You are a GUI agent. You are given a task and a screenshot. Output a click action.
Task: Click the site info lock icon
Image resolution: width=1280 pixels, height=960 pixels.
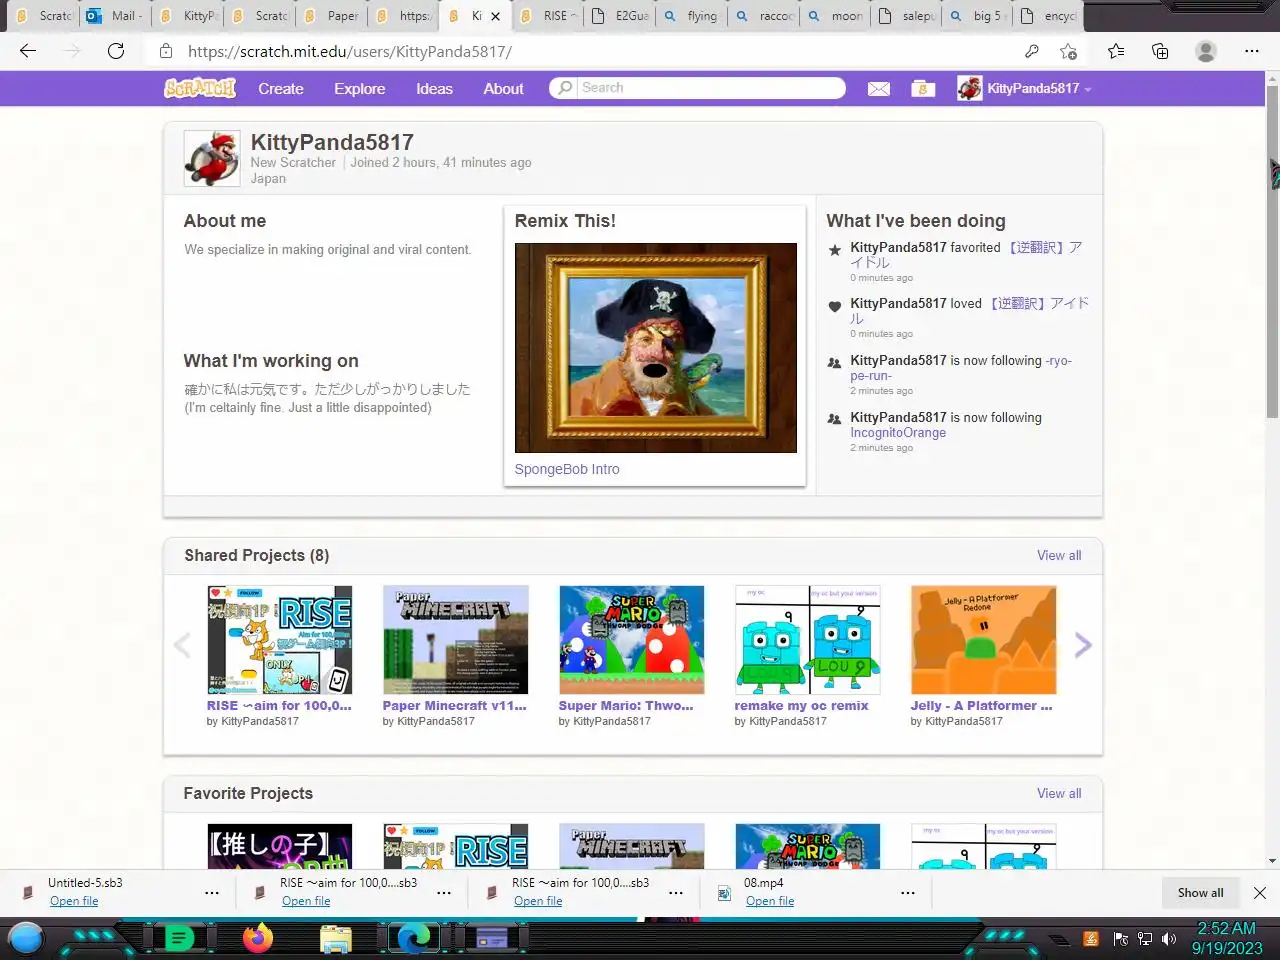(x=166, y=51)
